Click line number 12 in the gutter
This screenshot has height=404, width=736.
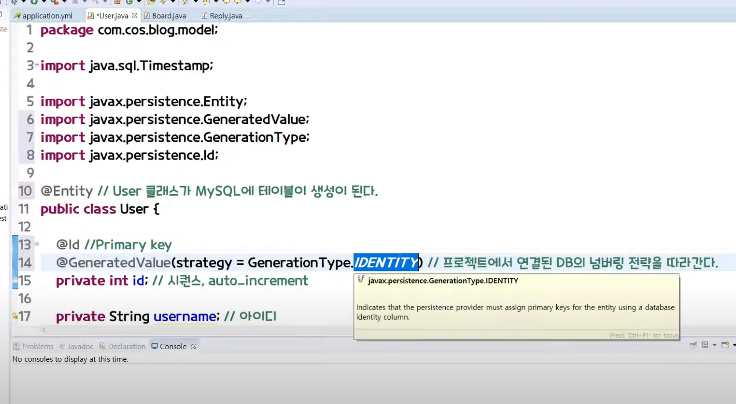(x=25, y=227)
